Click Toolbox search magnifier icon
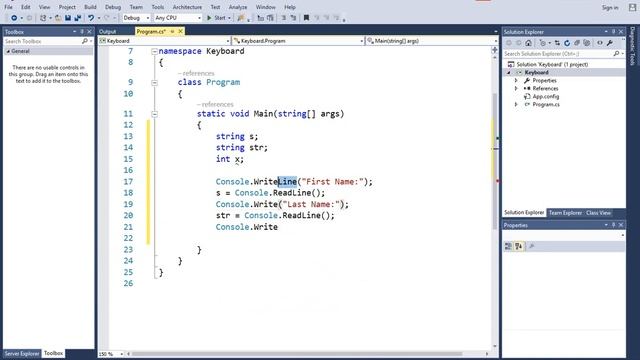The image size is (640, 360). pos(84,41)
